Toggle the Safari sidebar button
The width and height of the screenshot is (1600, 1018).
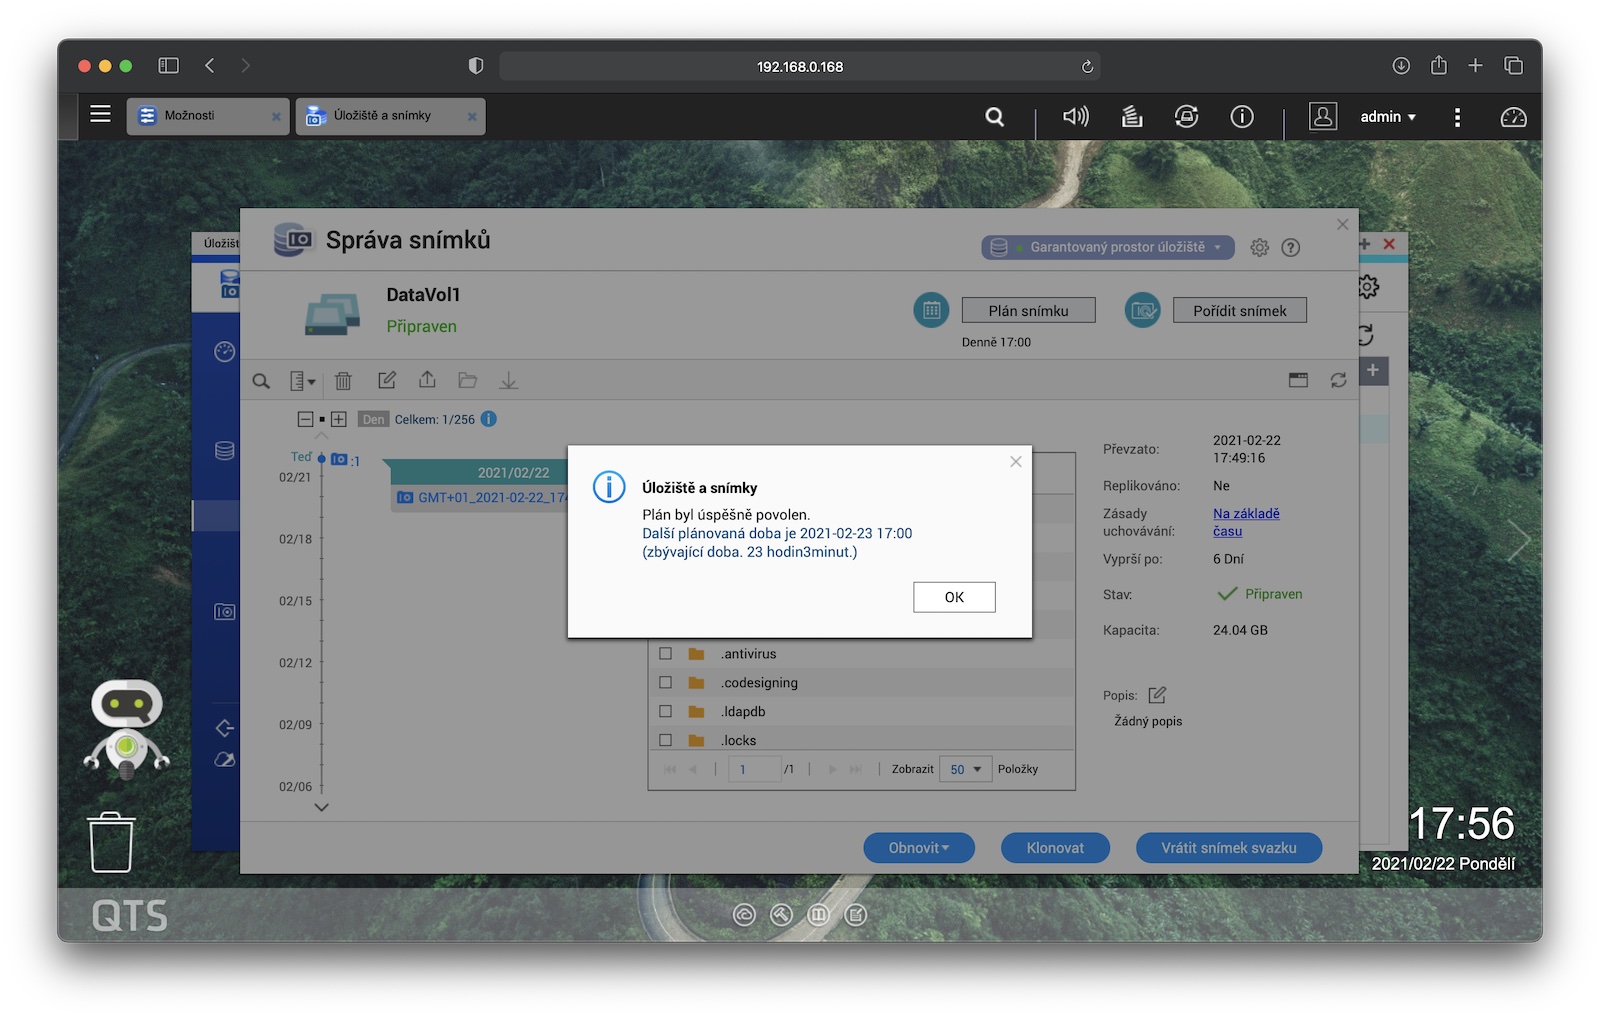tap(168, 66)
